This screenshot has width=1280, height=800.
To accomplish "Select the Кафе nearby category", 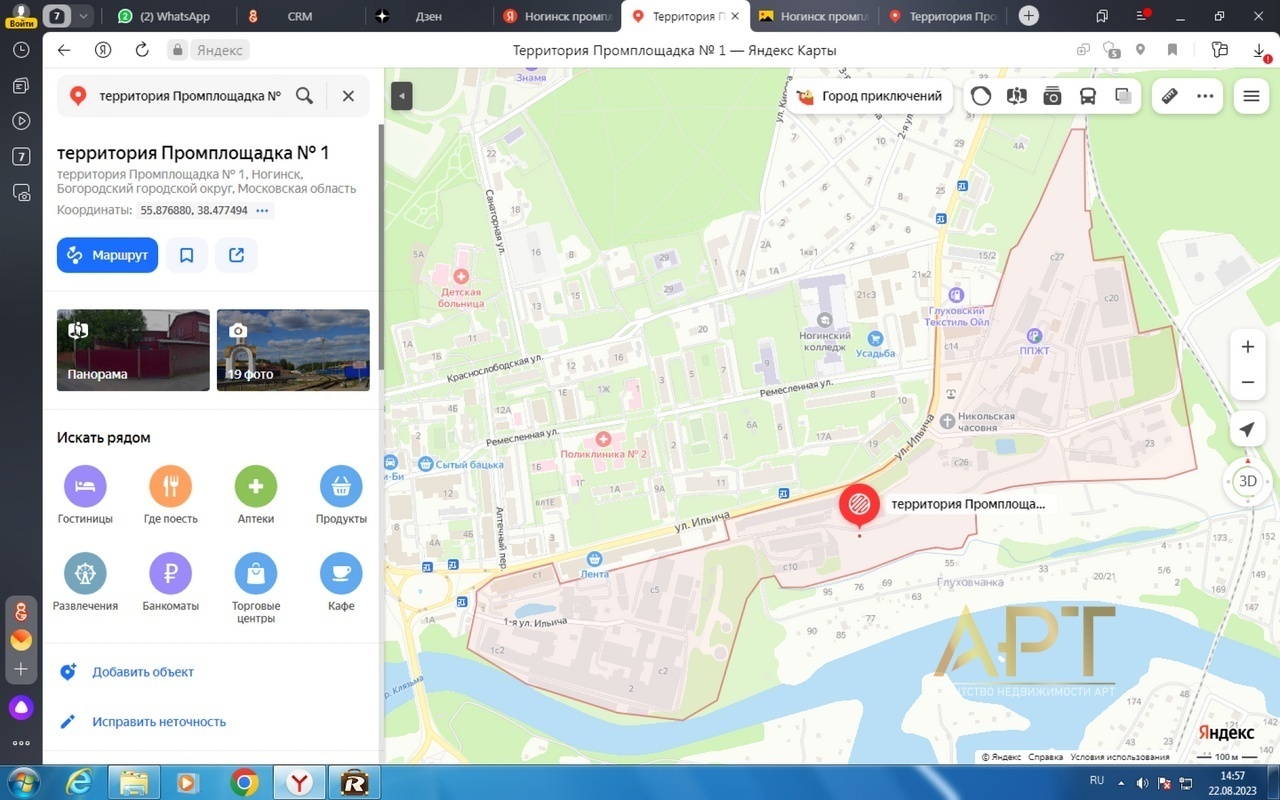I will (341, 582).
